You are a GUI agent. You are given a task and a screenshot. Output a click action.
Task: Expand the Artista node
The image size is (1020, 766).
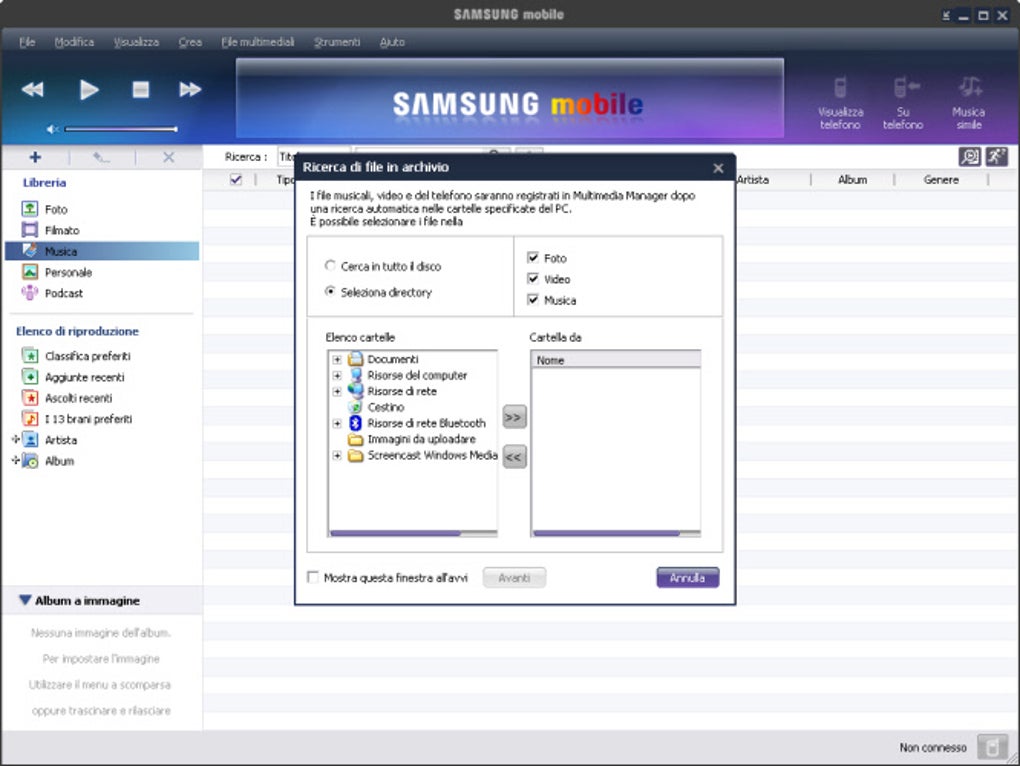(16, 439)
